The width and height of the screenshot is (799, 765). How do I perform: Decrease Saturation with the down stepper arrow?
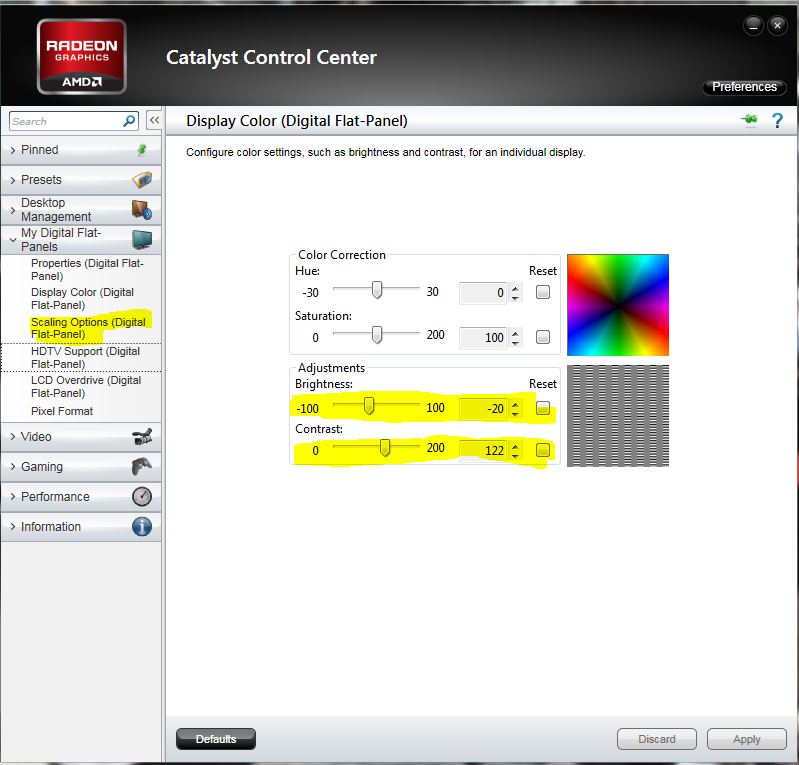pos(515,342)
